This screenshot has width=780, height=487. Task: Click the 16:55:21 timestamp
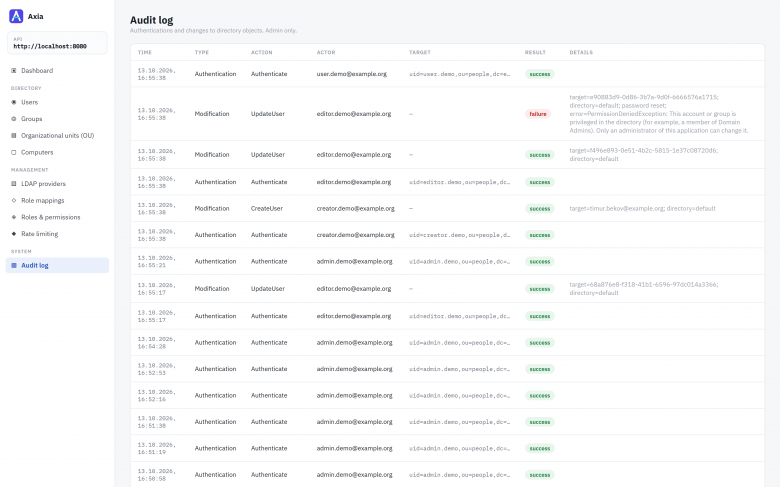tap(157, 262)
